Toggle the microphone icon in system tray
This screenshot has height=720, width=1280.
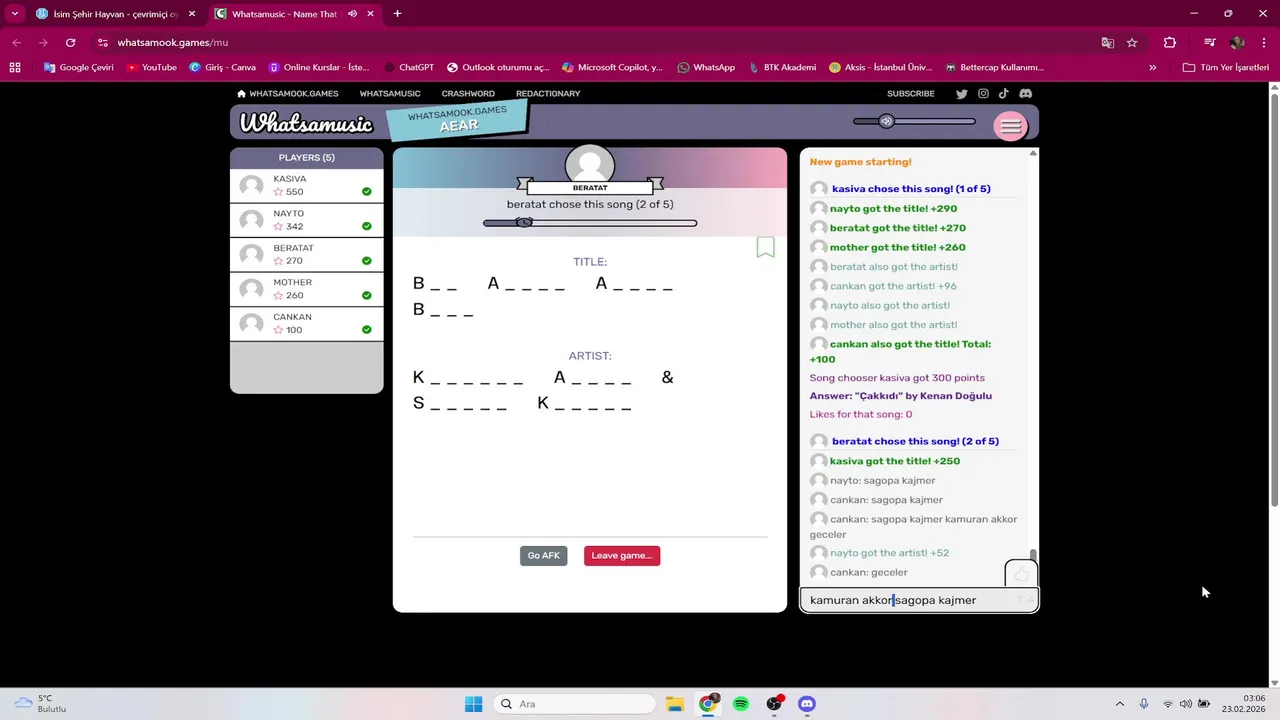tap(1144, 704)
